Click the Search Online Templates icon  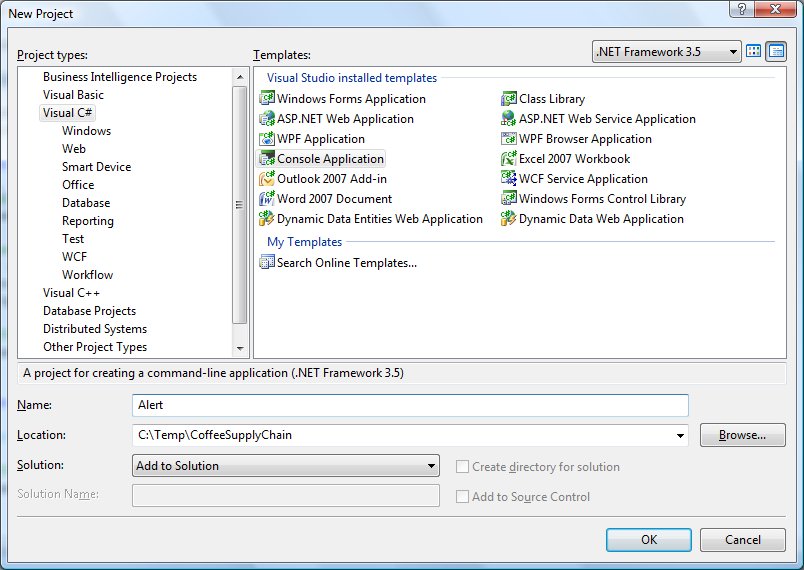click(x=267, y=262)
